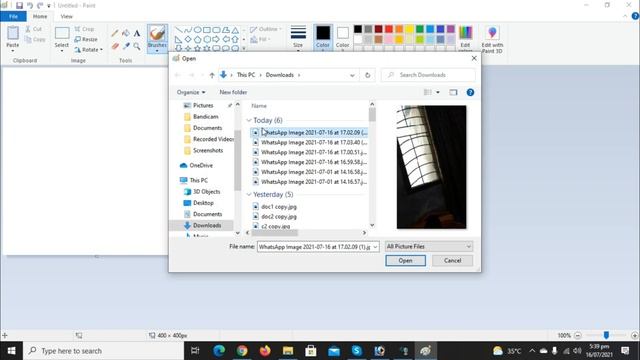
Task: Collapse the Yesterday (5) group
Action: 249,195
